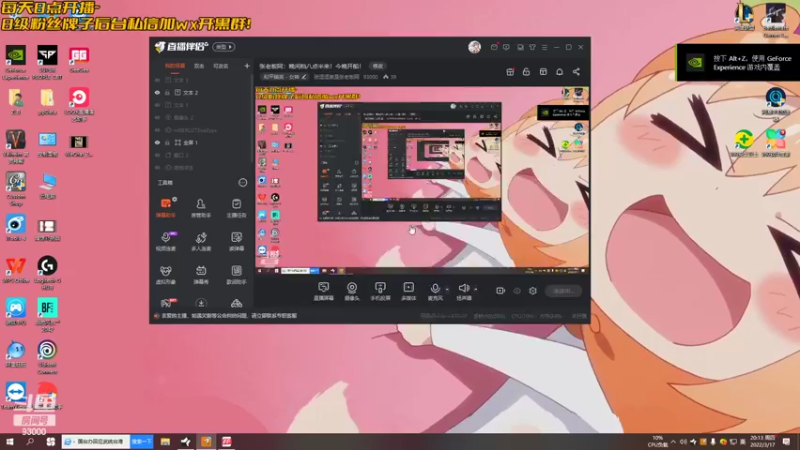Expand the hidden system tray icons chevron

coord(673,442)
